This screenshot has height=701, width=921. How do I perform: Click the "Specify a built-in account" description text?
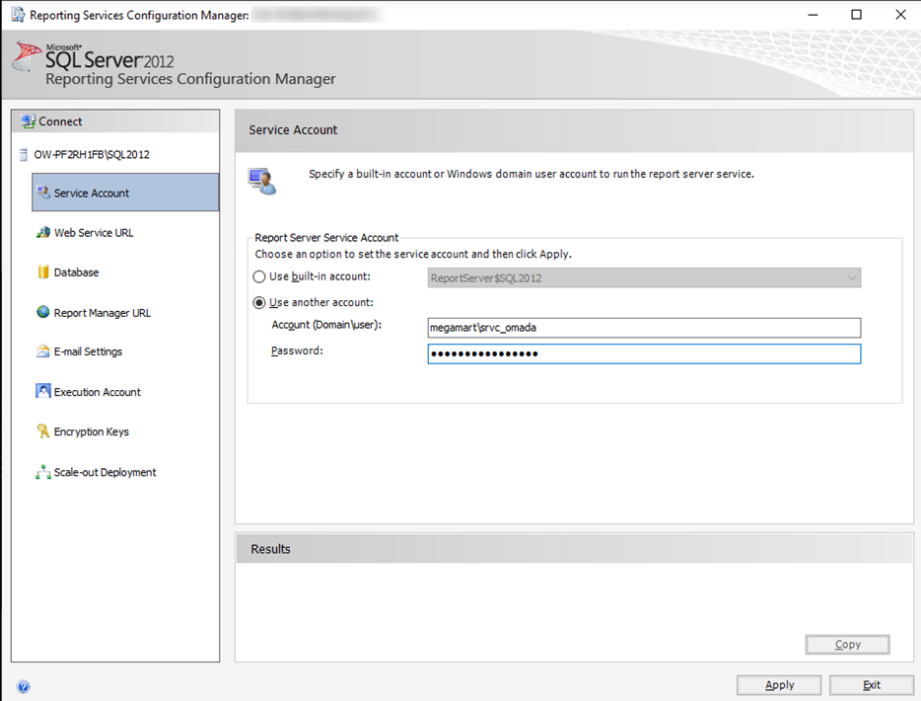tap(532, 174)
